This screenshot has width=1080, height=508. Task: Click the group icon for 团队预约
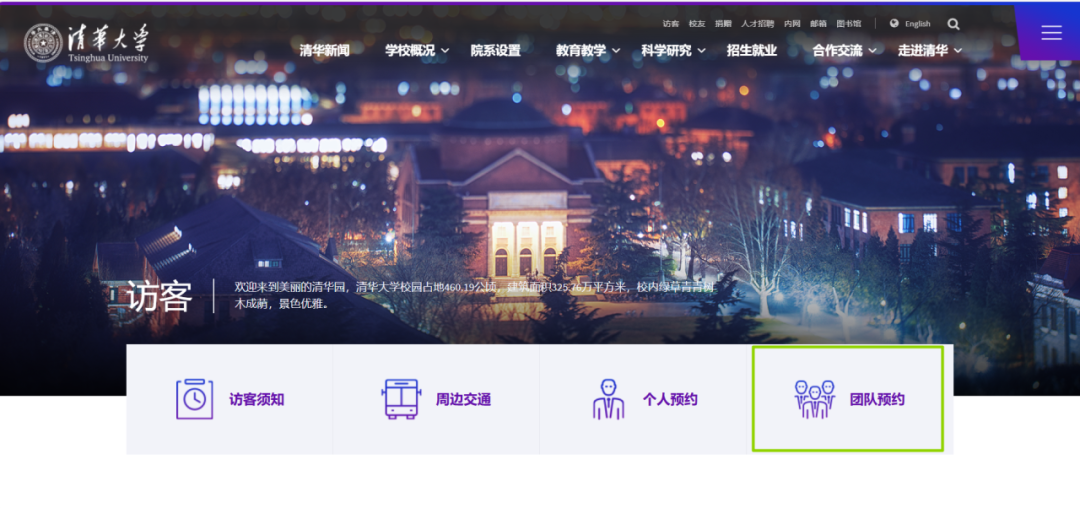(814, 399)
